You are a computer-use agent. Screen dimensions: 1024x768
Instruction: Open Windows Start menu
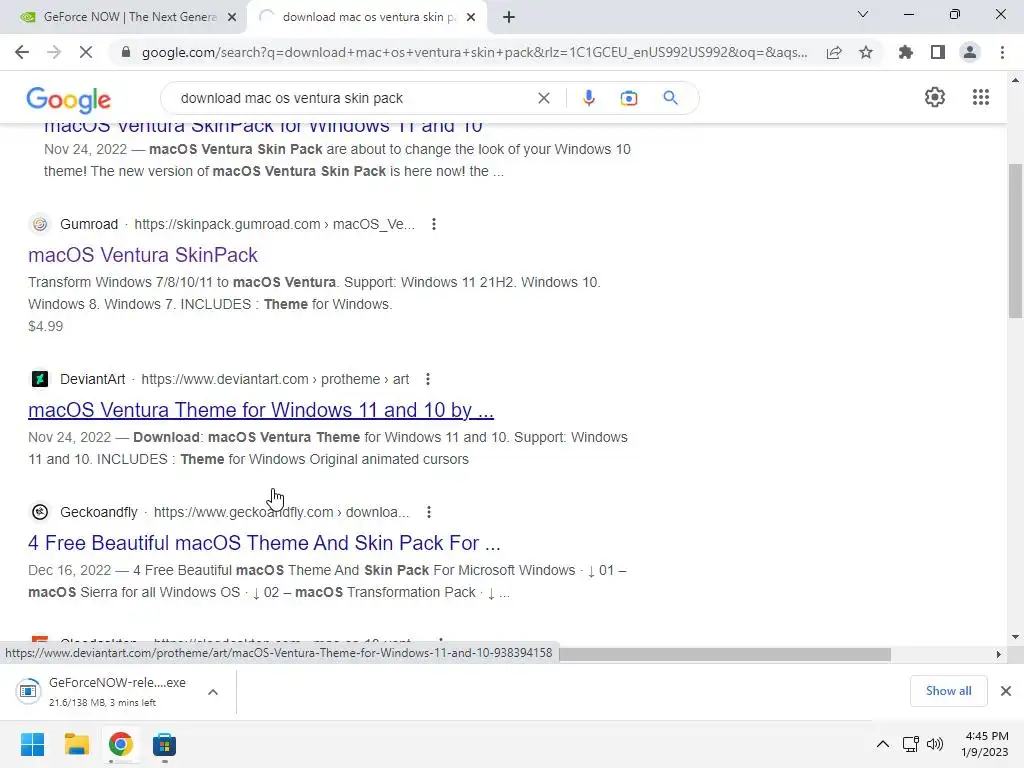coord(32,744)
